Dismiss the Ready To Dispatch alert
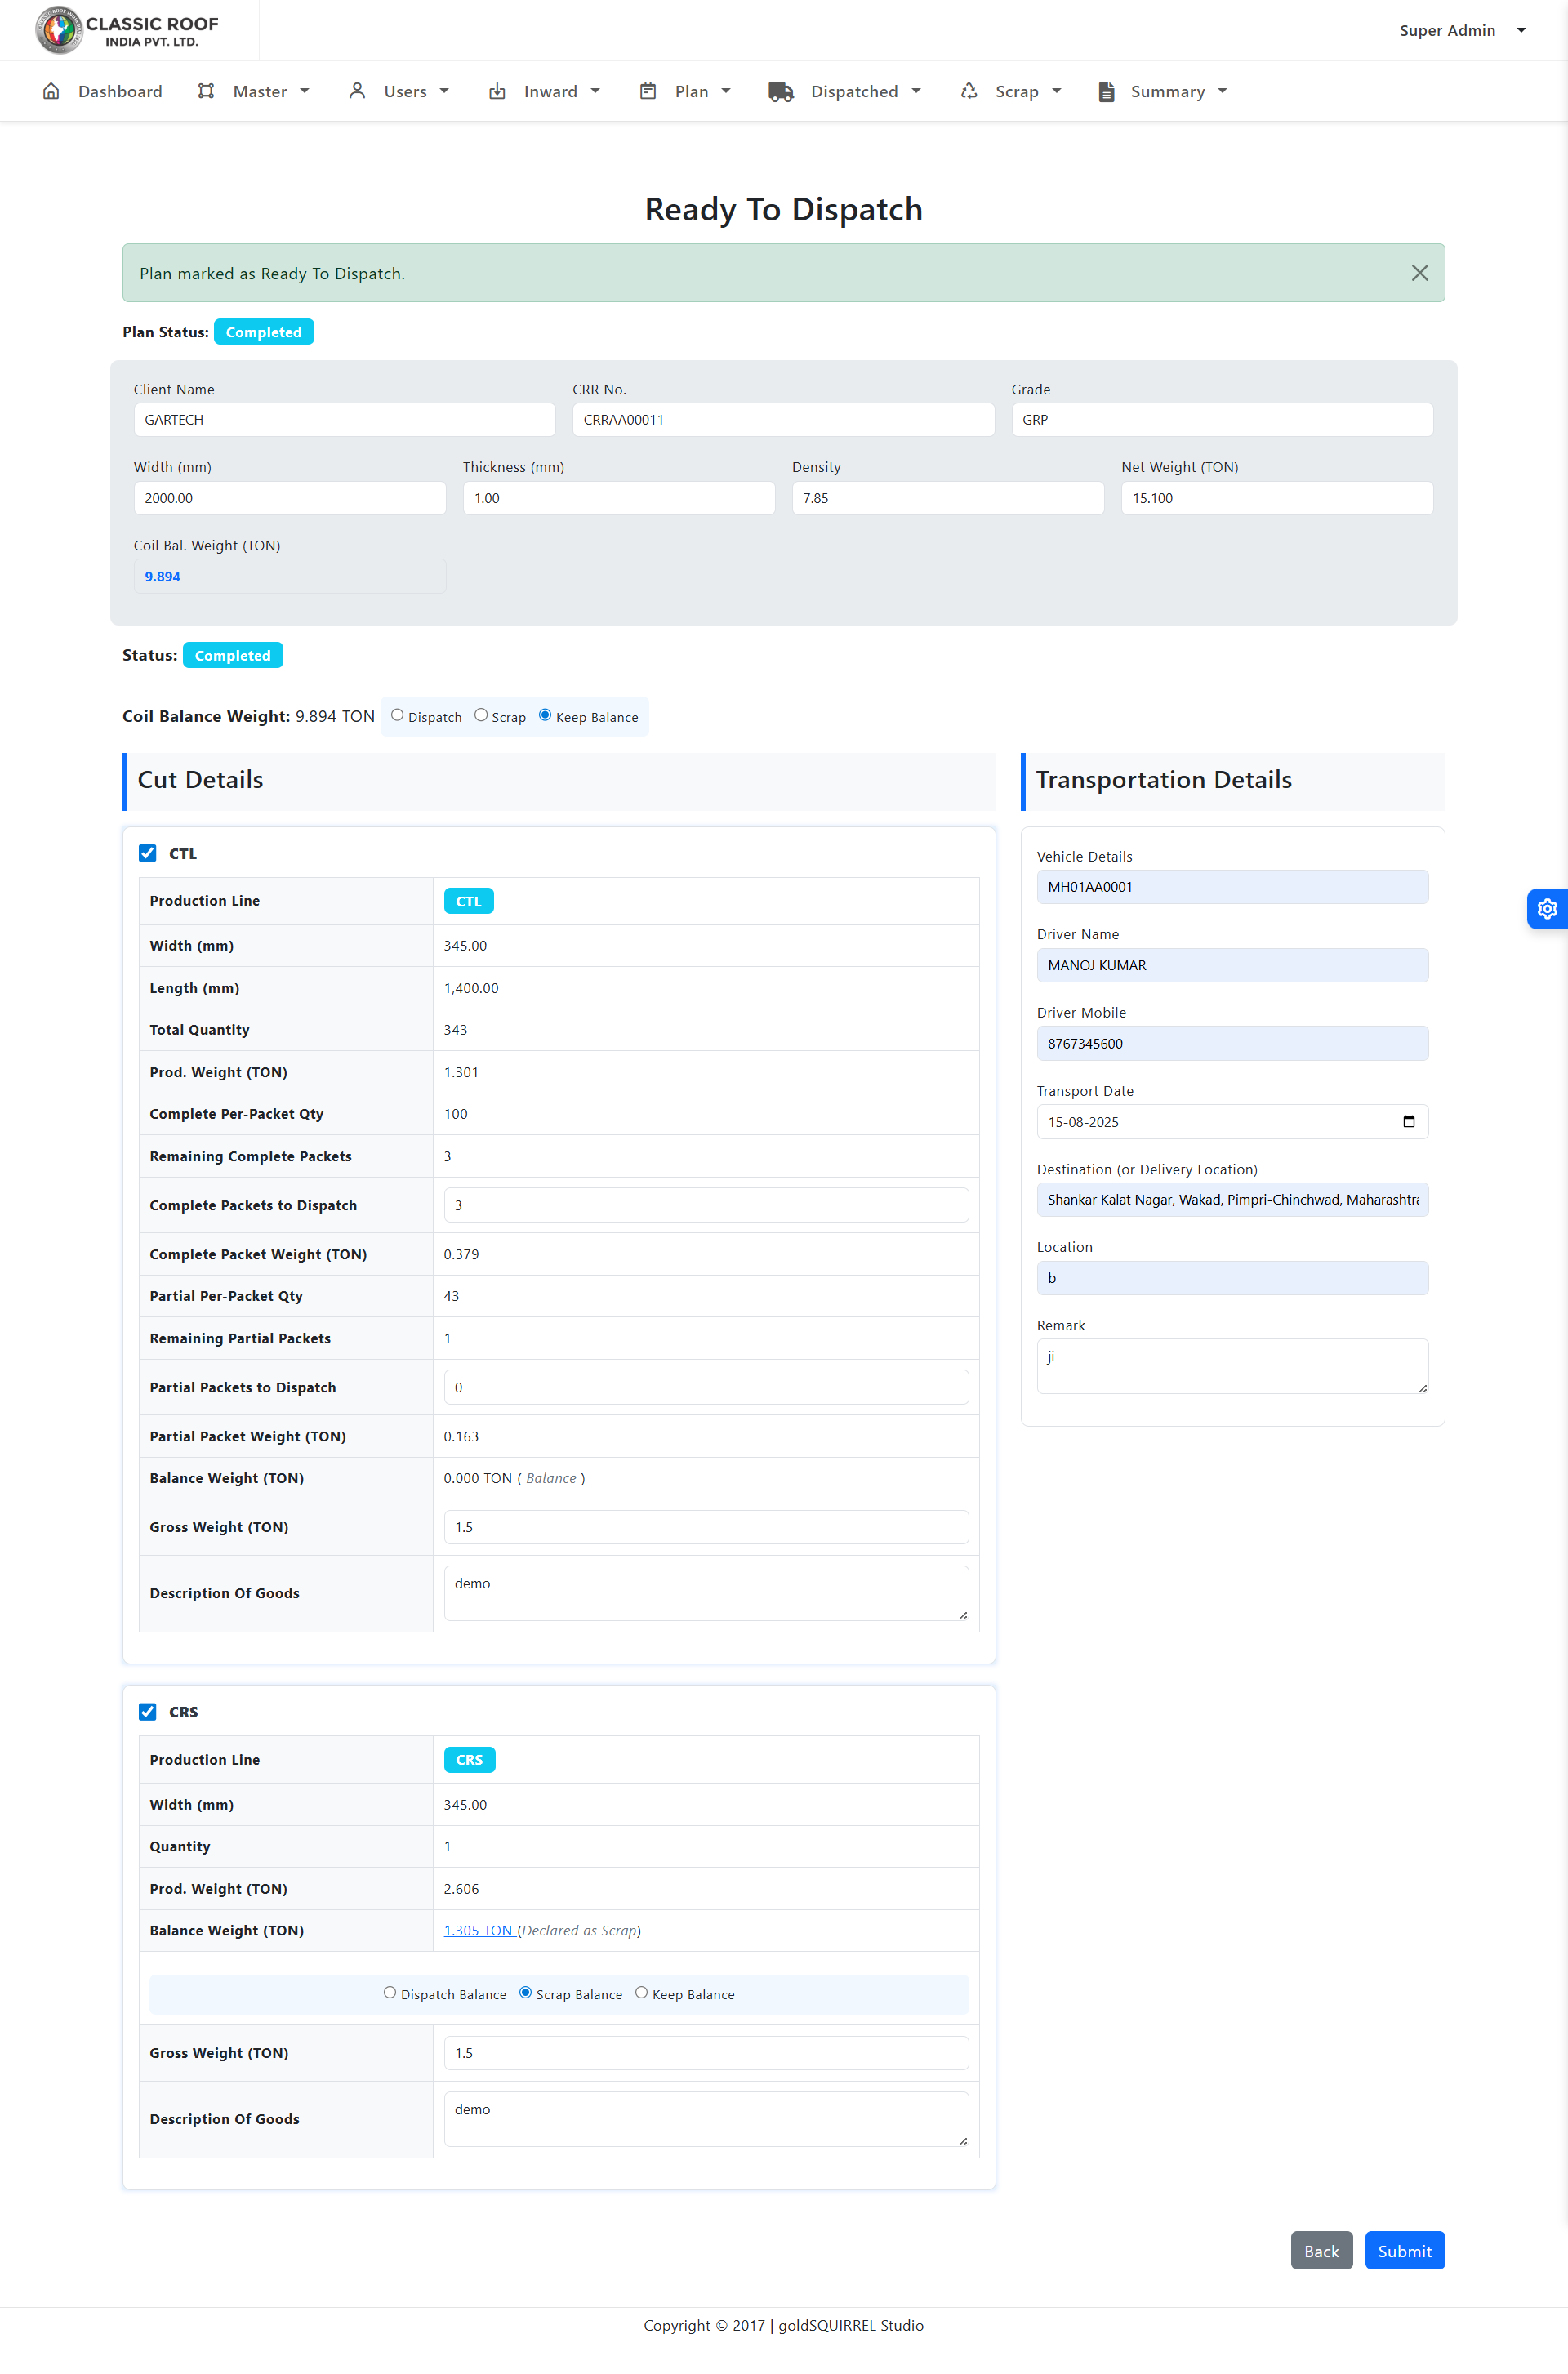This screenshot has width=1568, height=2374. (x=1419, y=273)
